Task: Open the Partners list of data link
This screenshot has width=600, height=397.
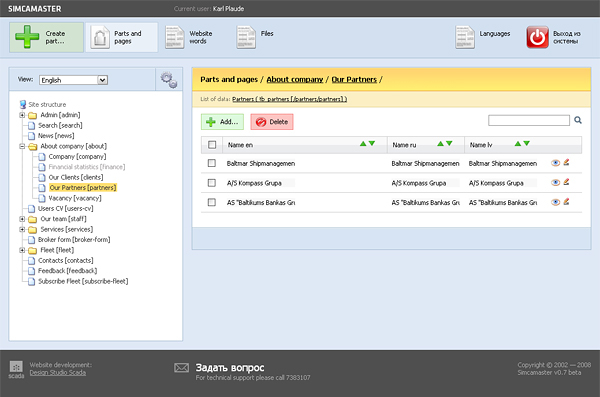Action: click(x=289, y=99)
